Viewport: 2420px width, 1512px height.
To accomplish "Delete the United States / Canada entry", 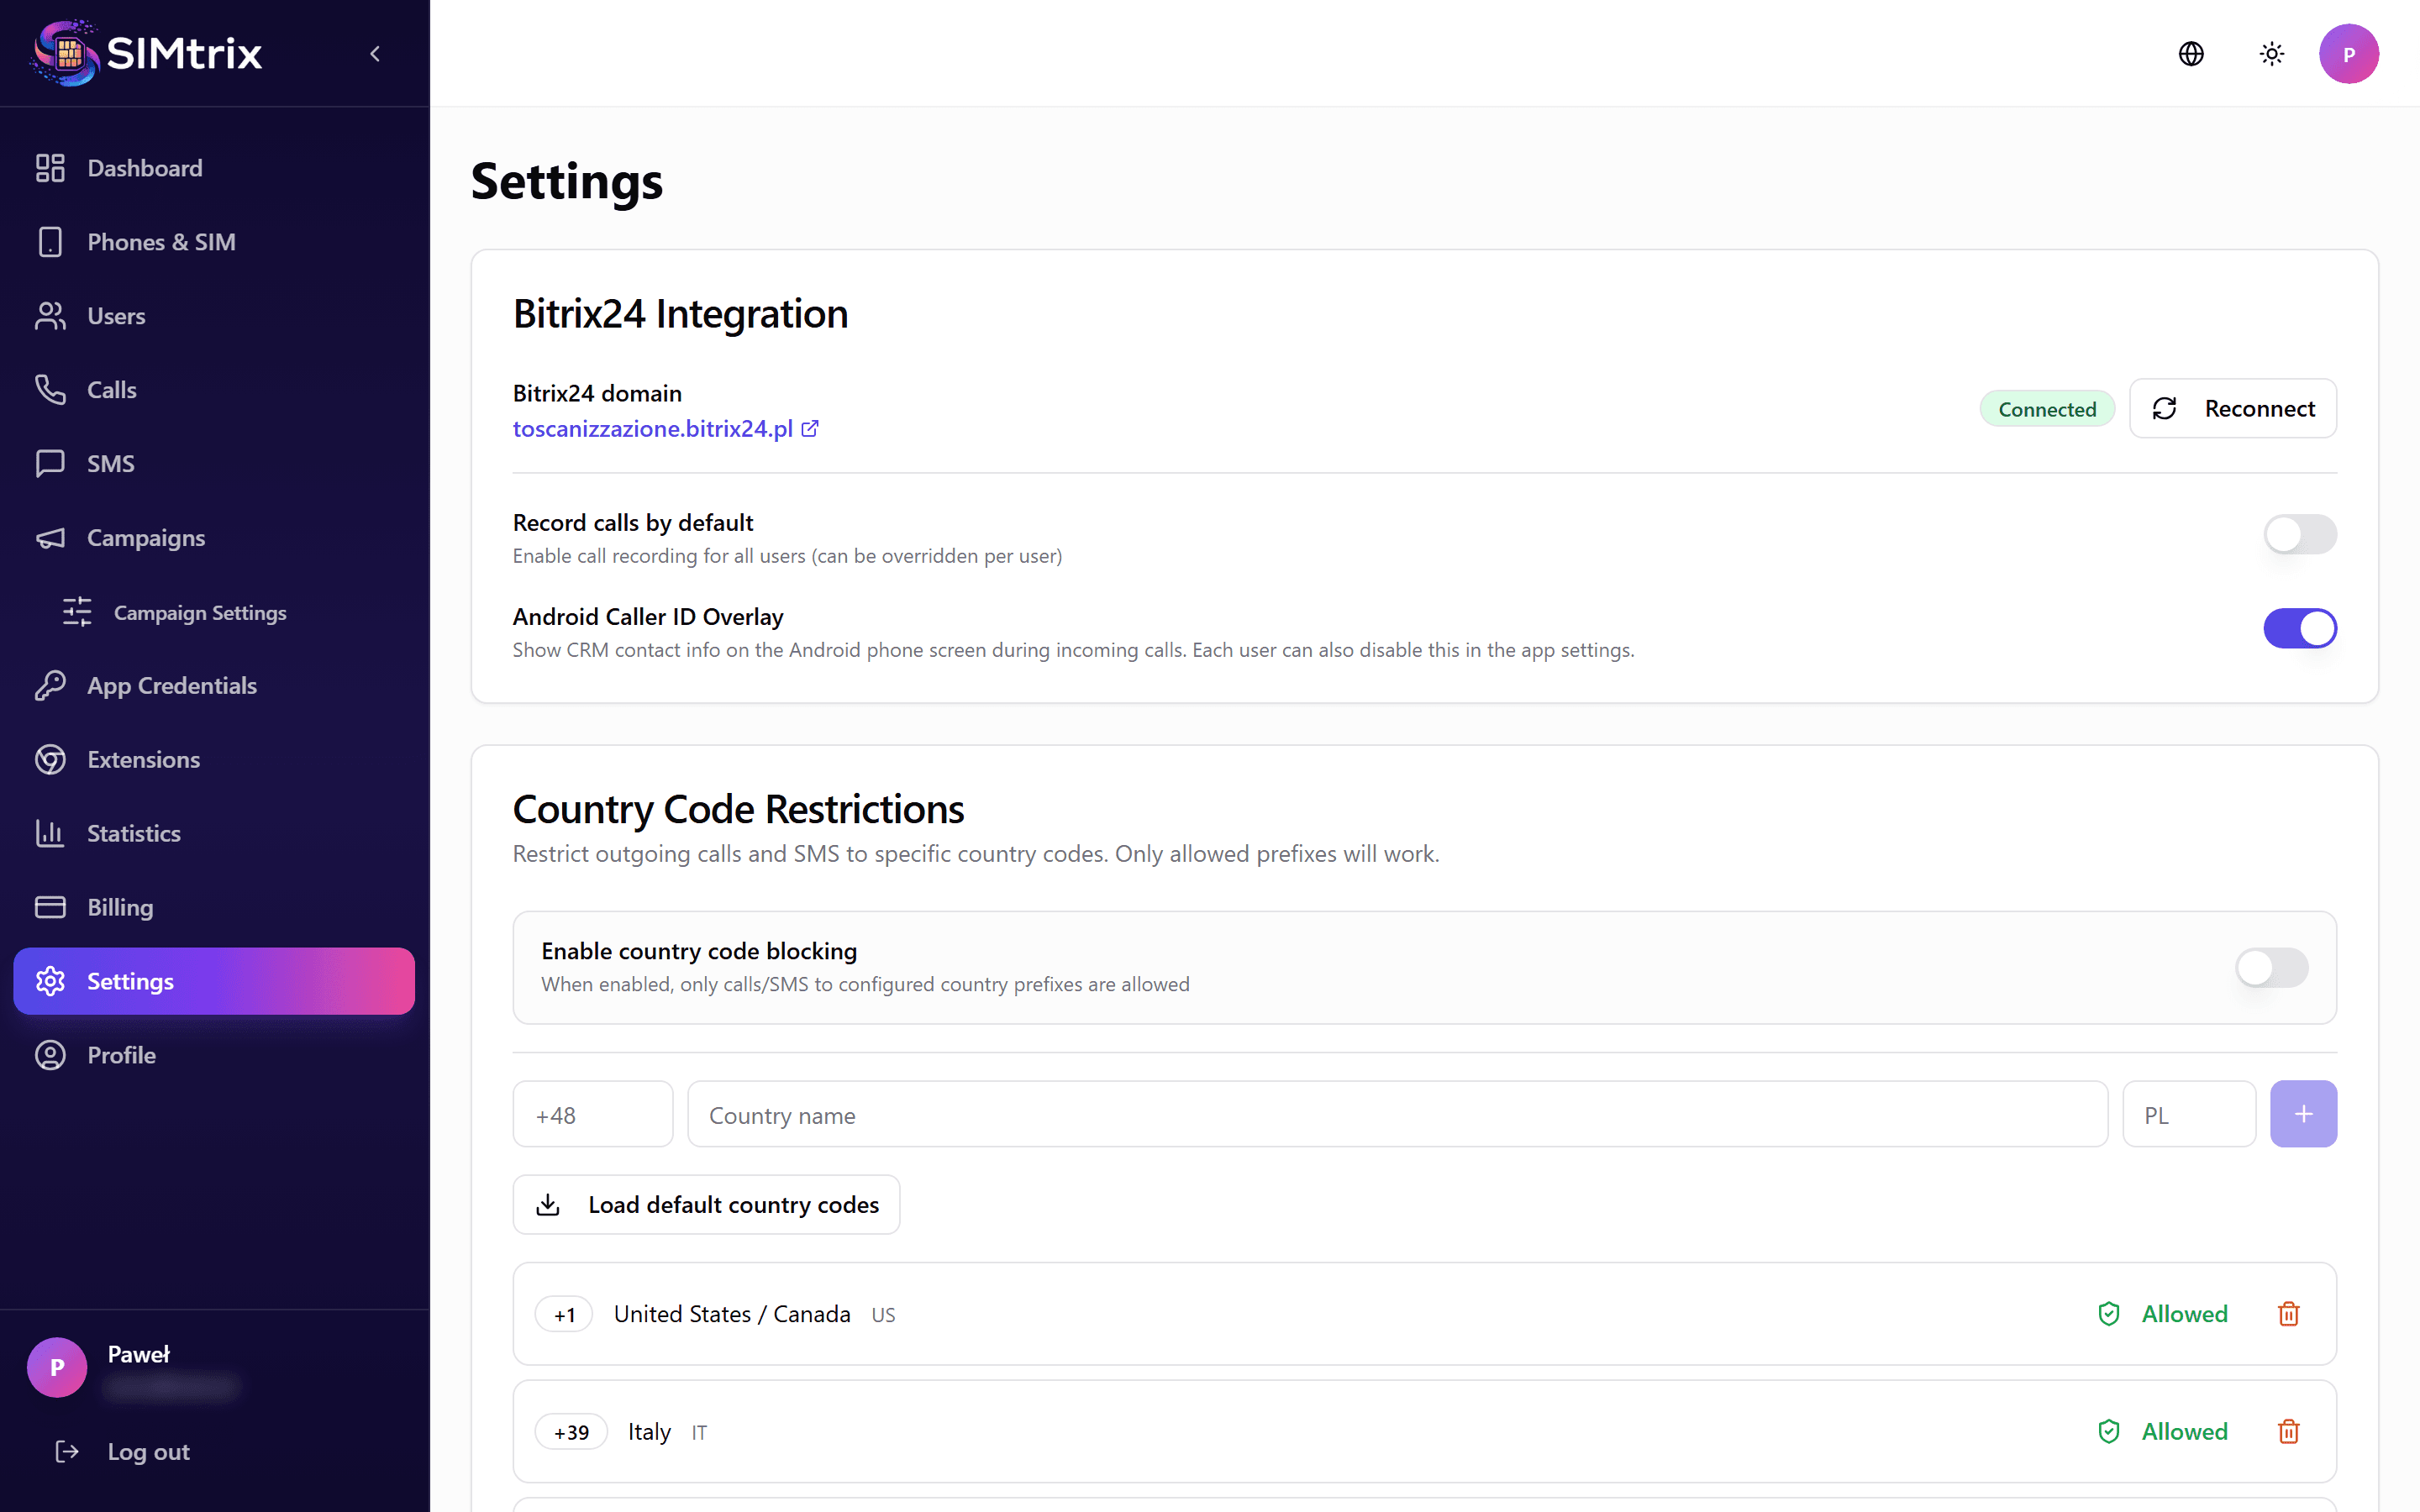I will [2288, 1314].
